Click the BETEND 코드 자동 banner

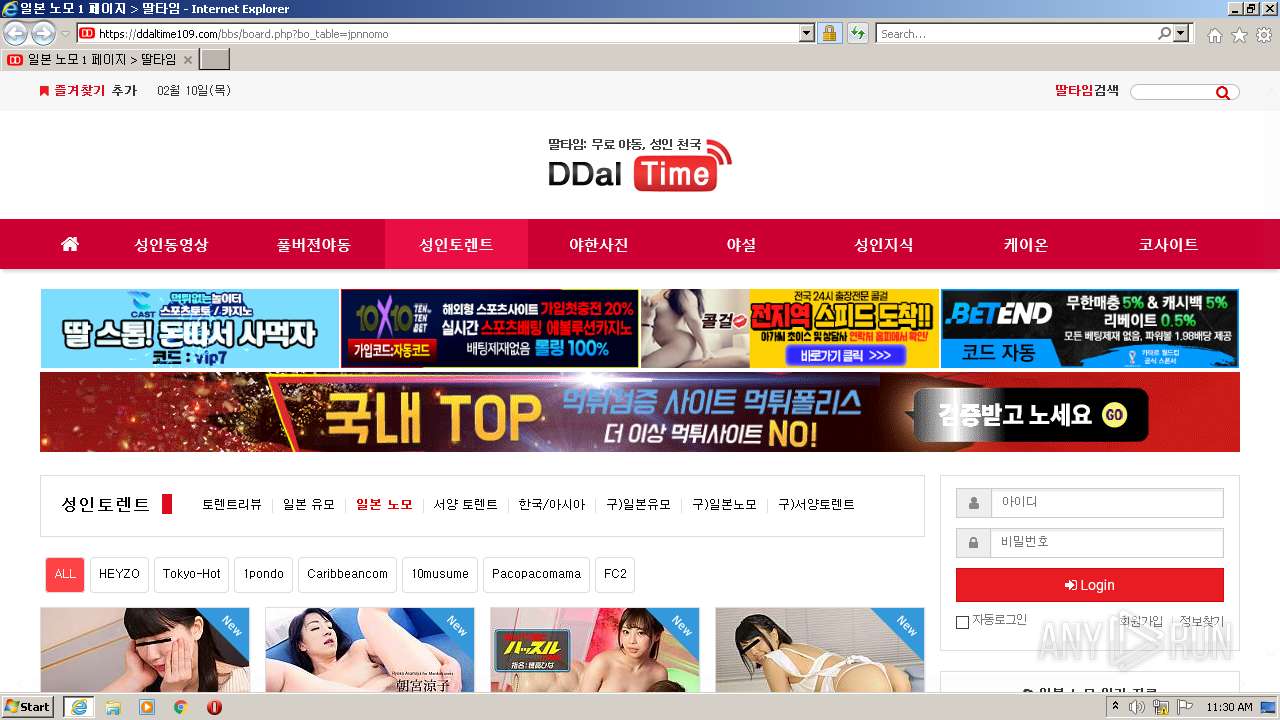[1090, 329]
